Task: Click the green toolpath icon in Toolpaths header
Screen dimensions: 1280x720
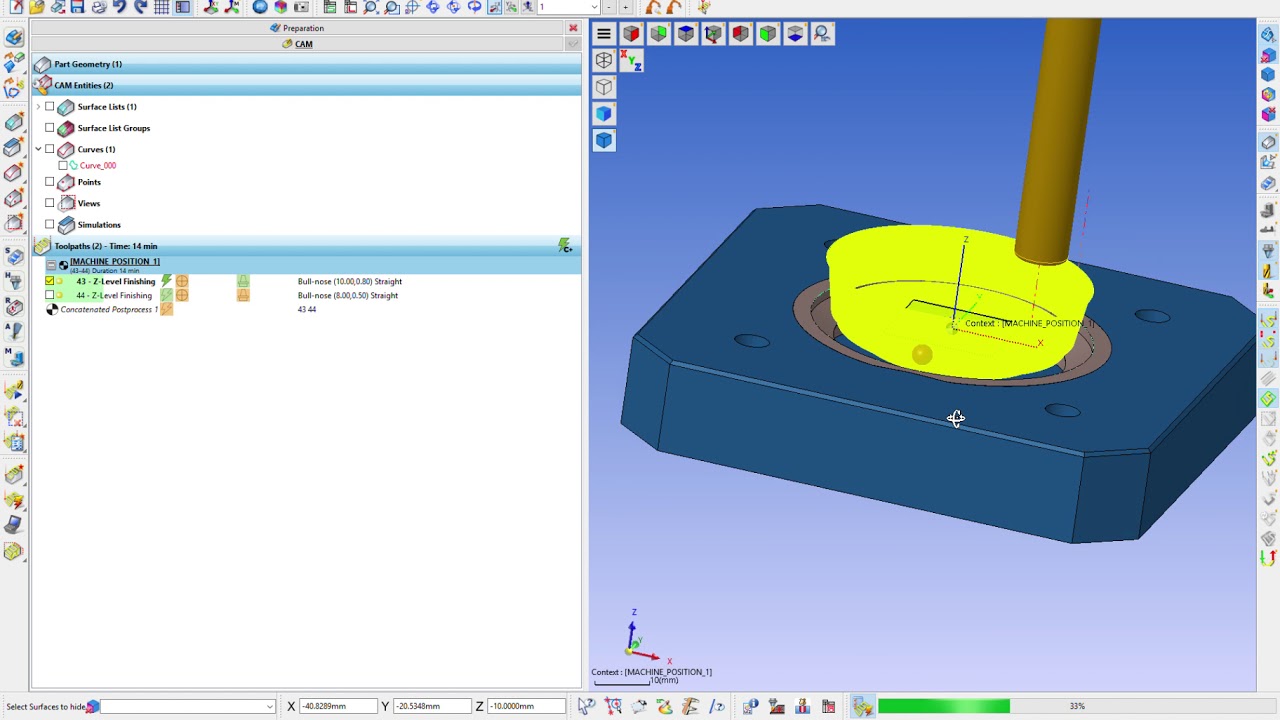Action: 565,246
